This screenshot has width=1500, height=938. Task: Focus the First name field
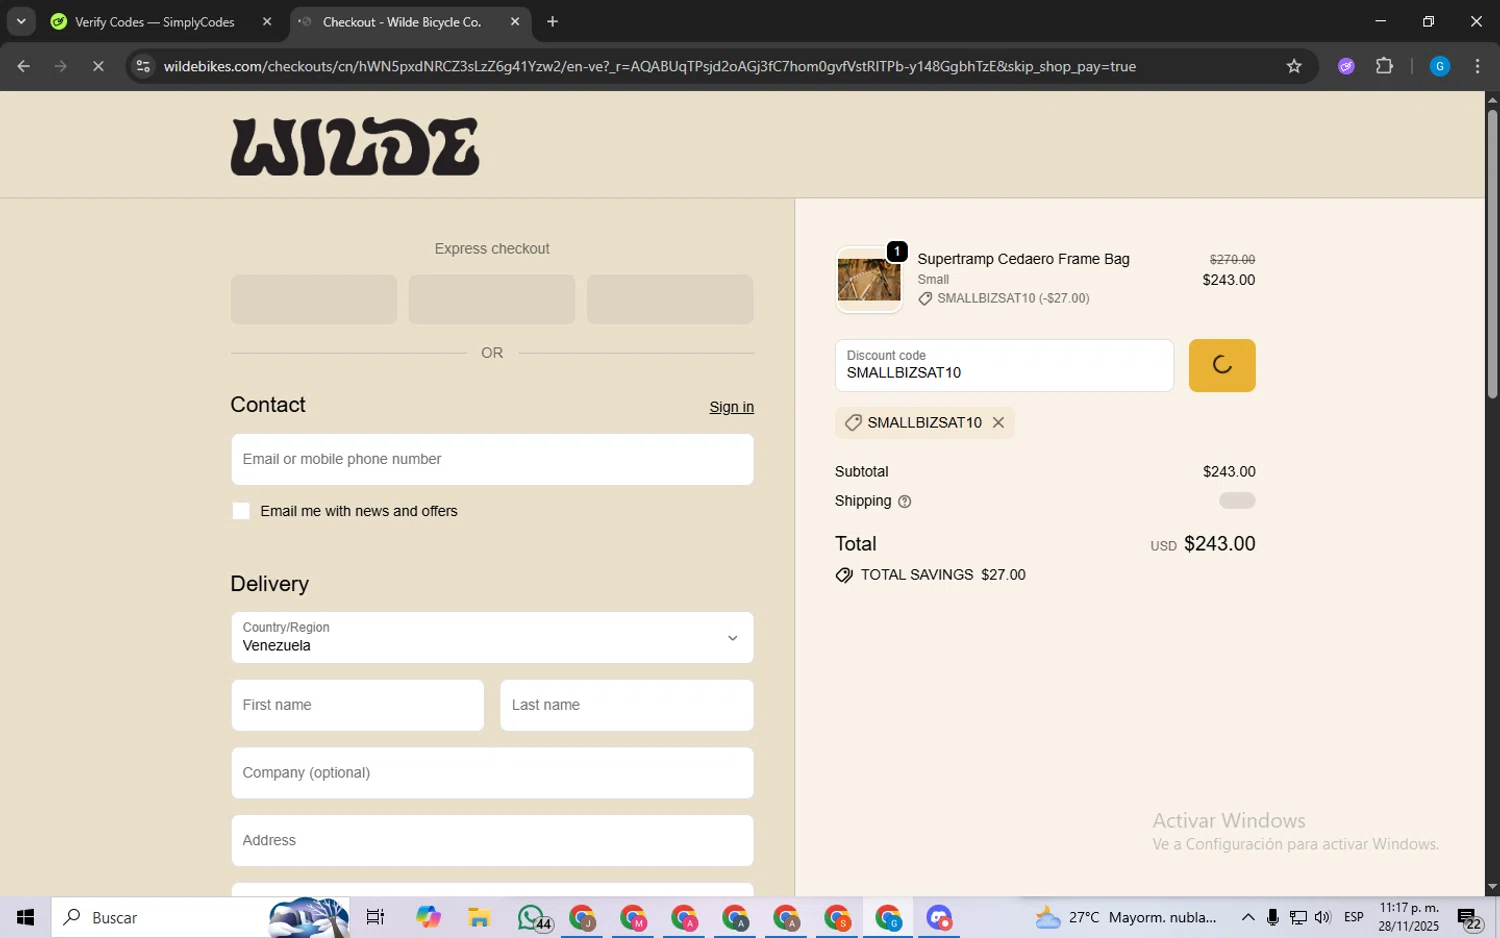(357, 705)
